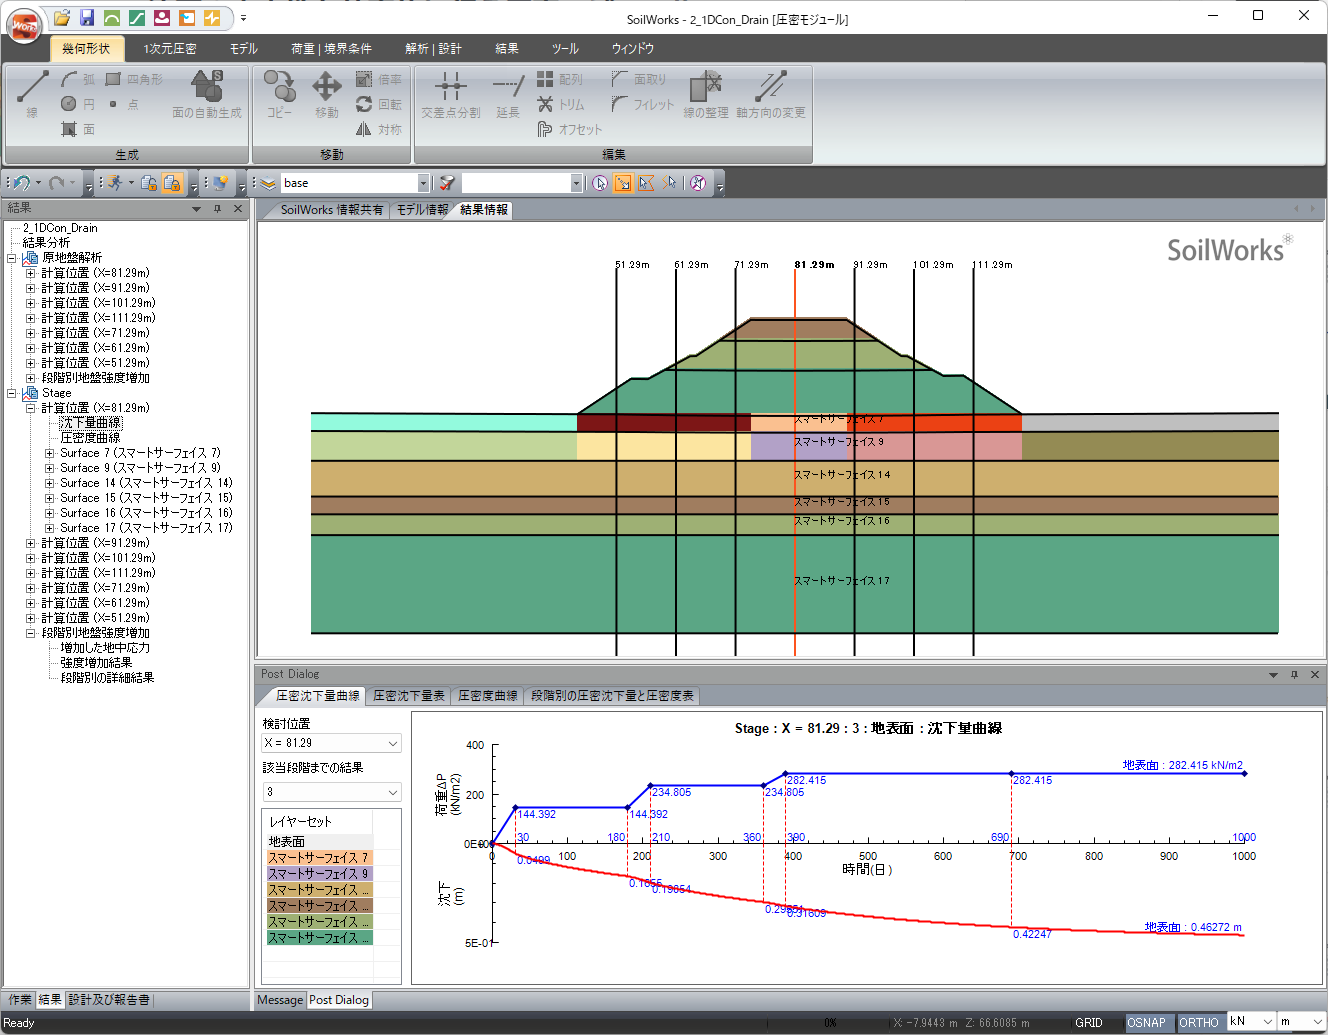The height and width of the screenshot is (1035, 1328).
Task: Toggle OSNAP in the status bar
Action: (x=1146, y=1022)
